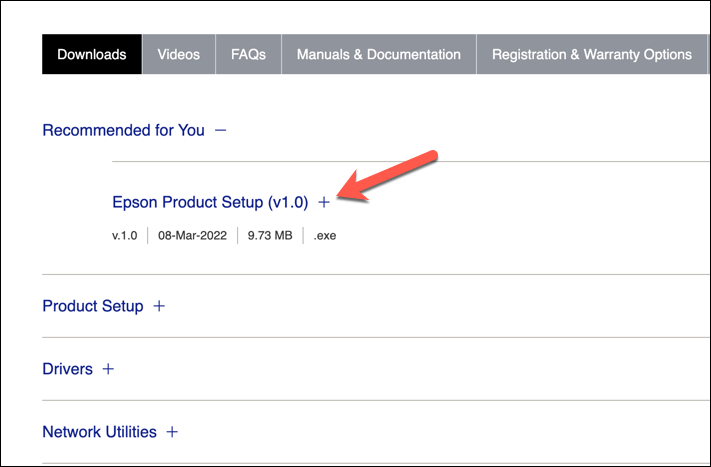
Task: Open the FAQs tab
Action: click(248, 54)
